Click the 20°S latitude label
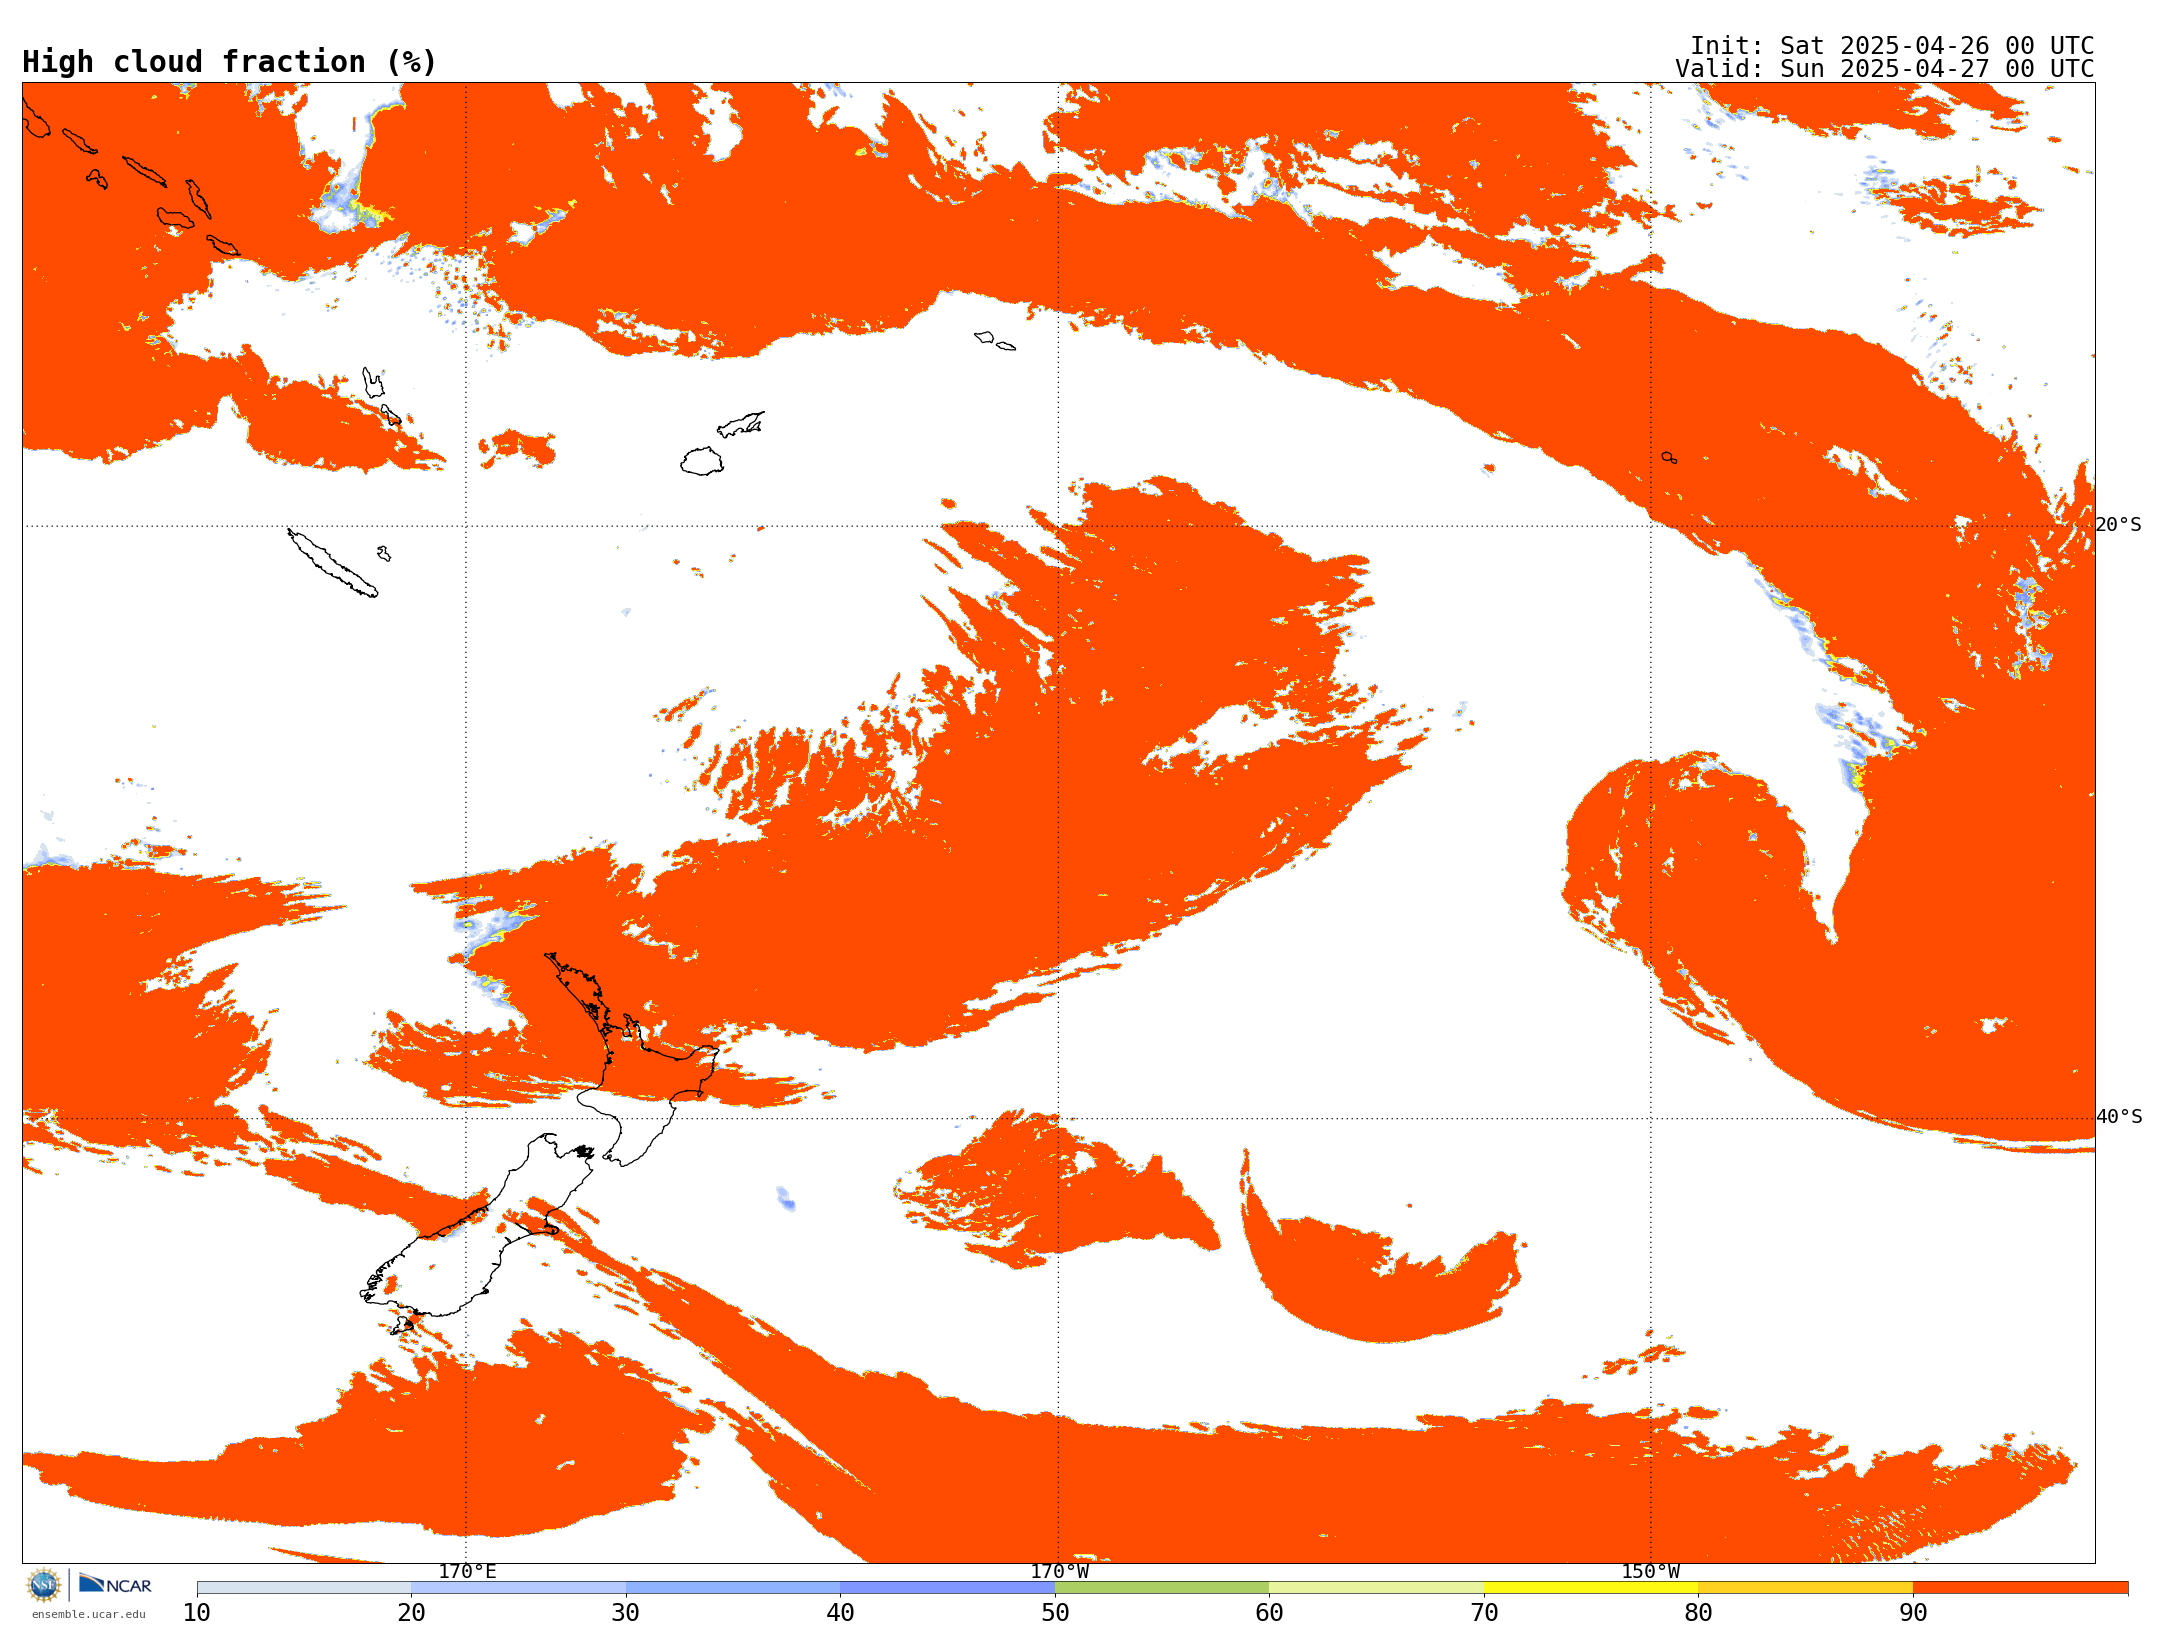This screenshot has width=2160, height=1626. click(x=2119, y=525)
